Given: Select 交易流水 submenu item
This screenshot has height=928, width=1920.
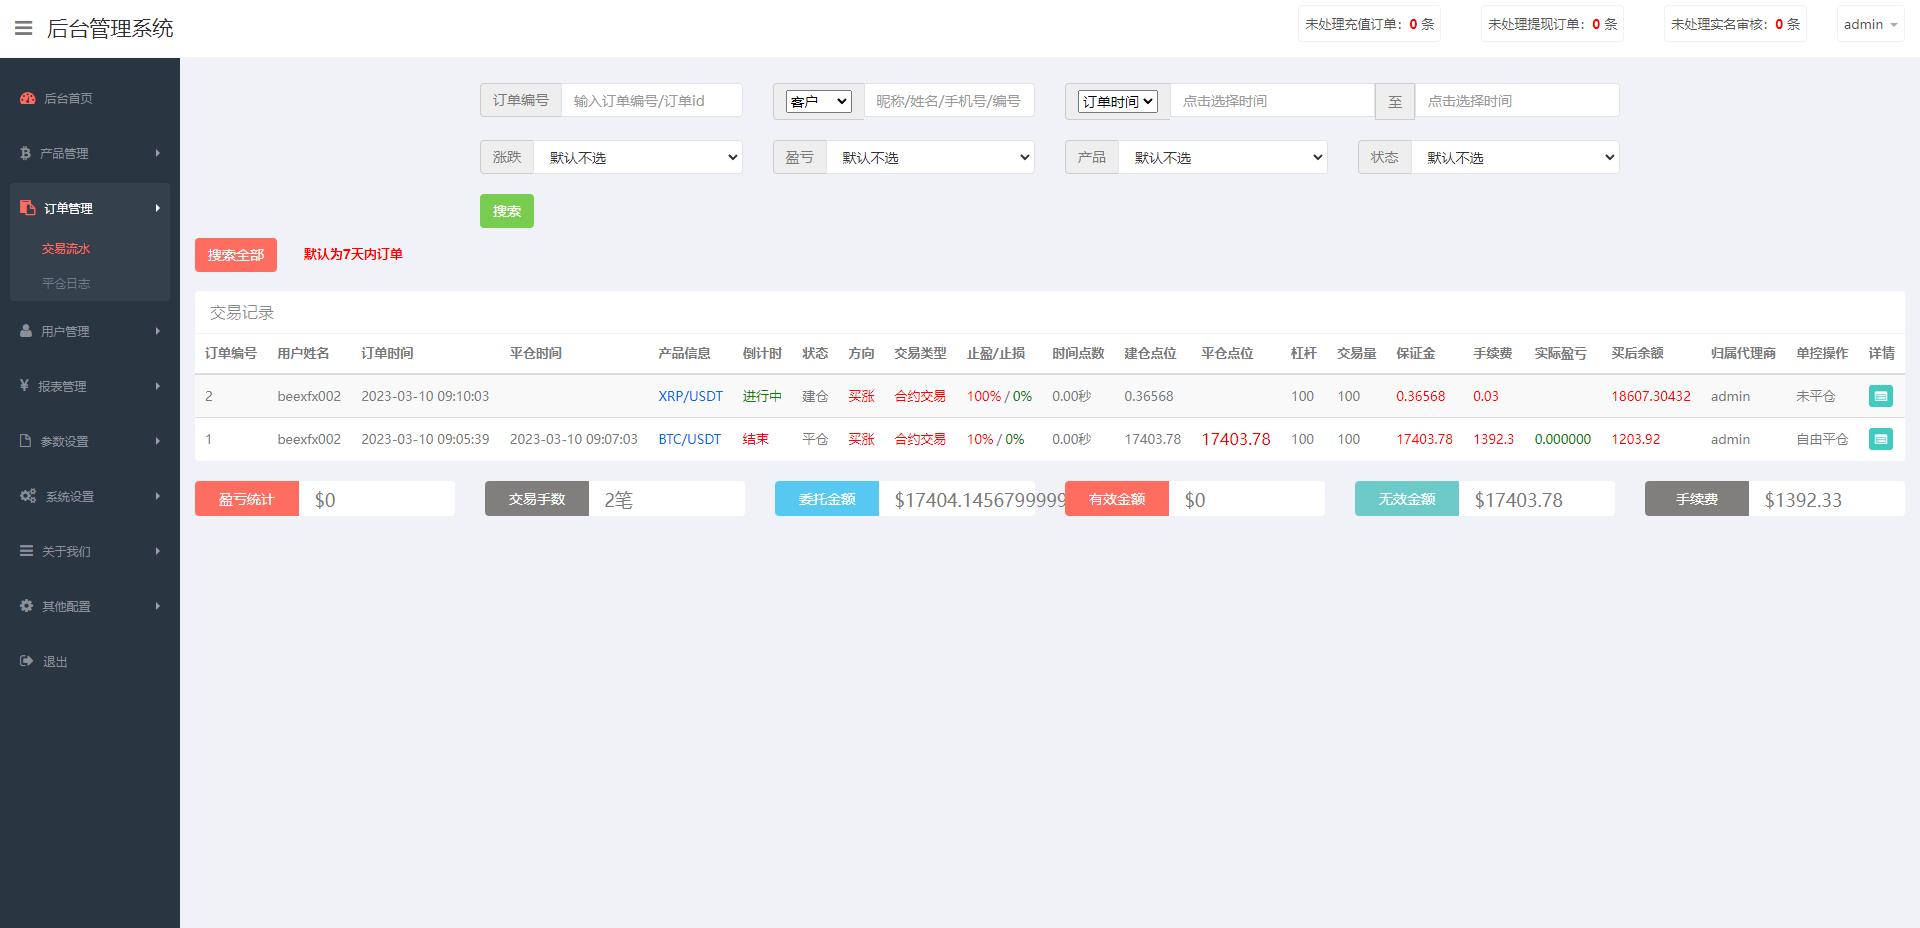Looking at the screenshot, I should (66, 249).
